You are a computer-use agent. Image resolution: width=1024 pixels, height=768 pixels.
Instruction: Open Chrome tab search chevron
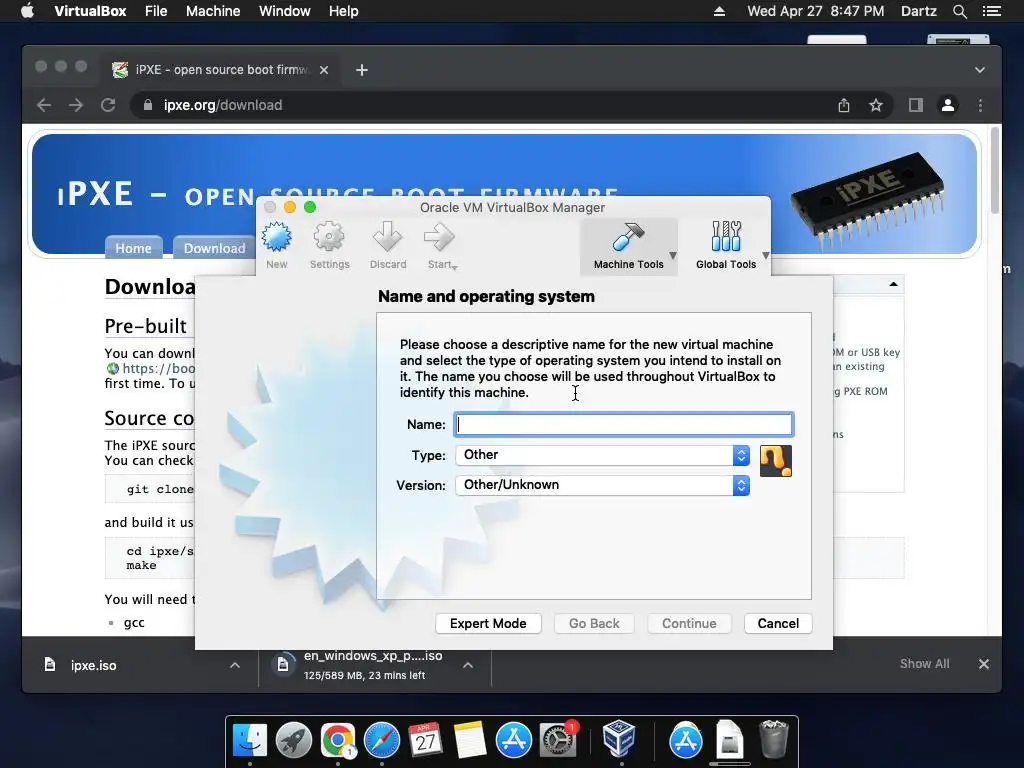(980, 70)
